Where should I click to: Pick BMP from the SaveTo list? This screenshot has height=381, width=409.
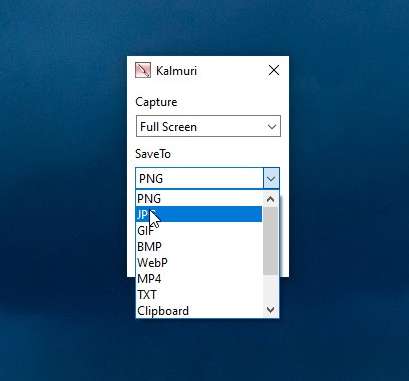point(199,246)
